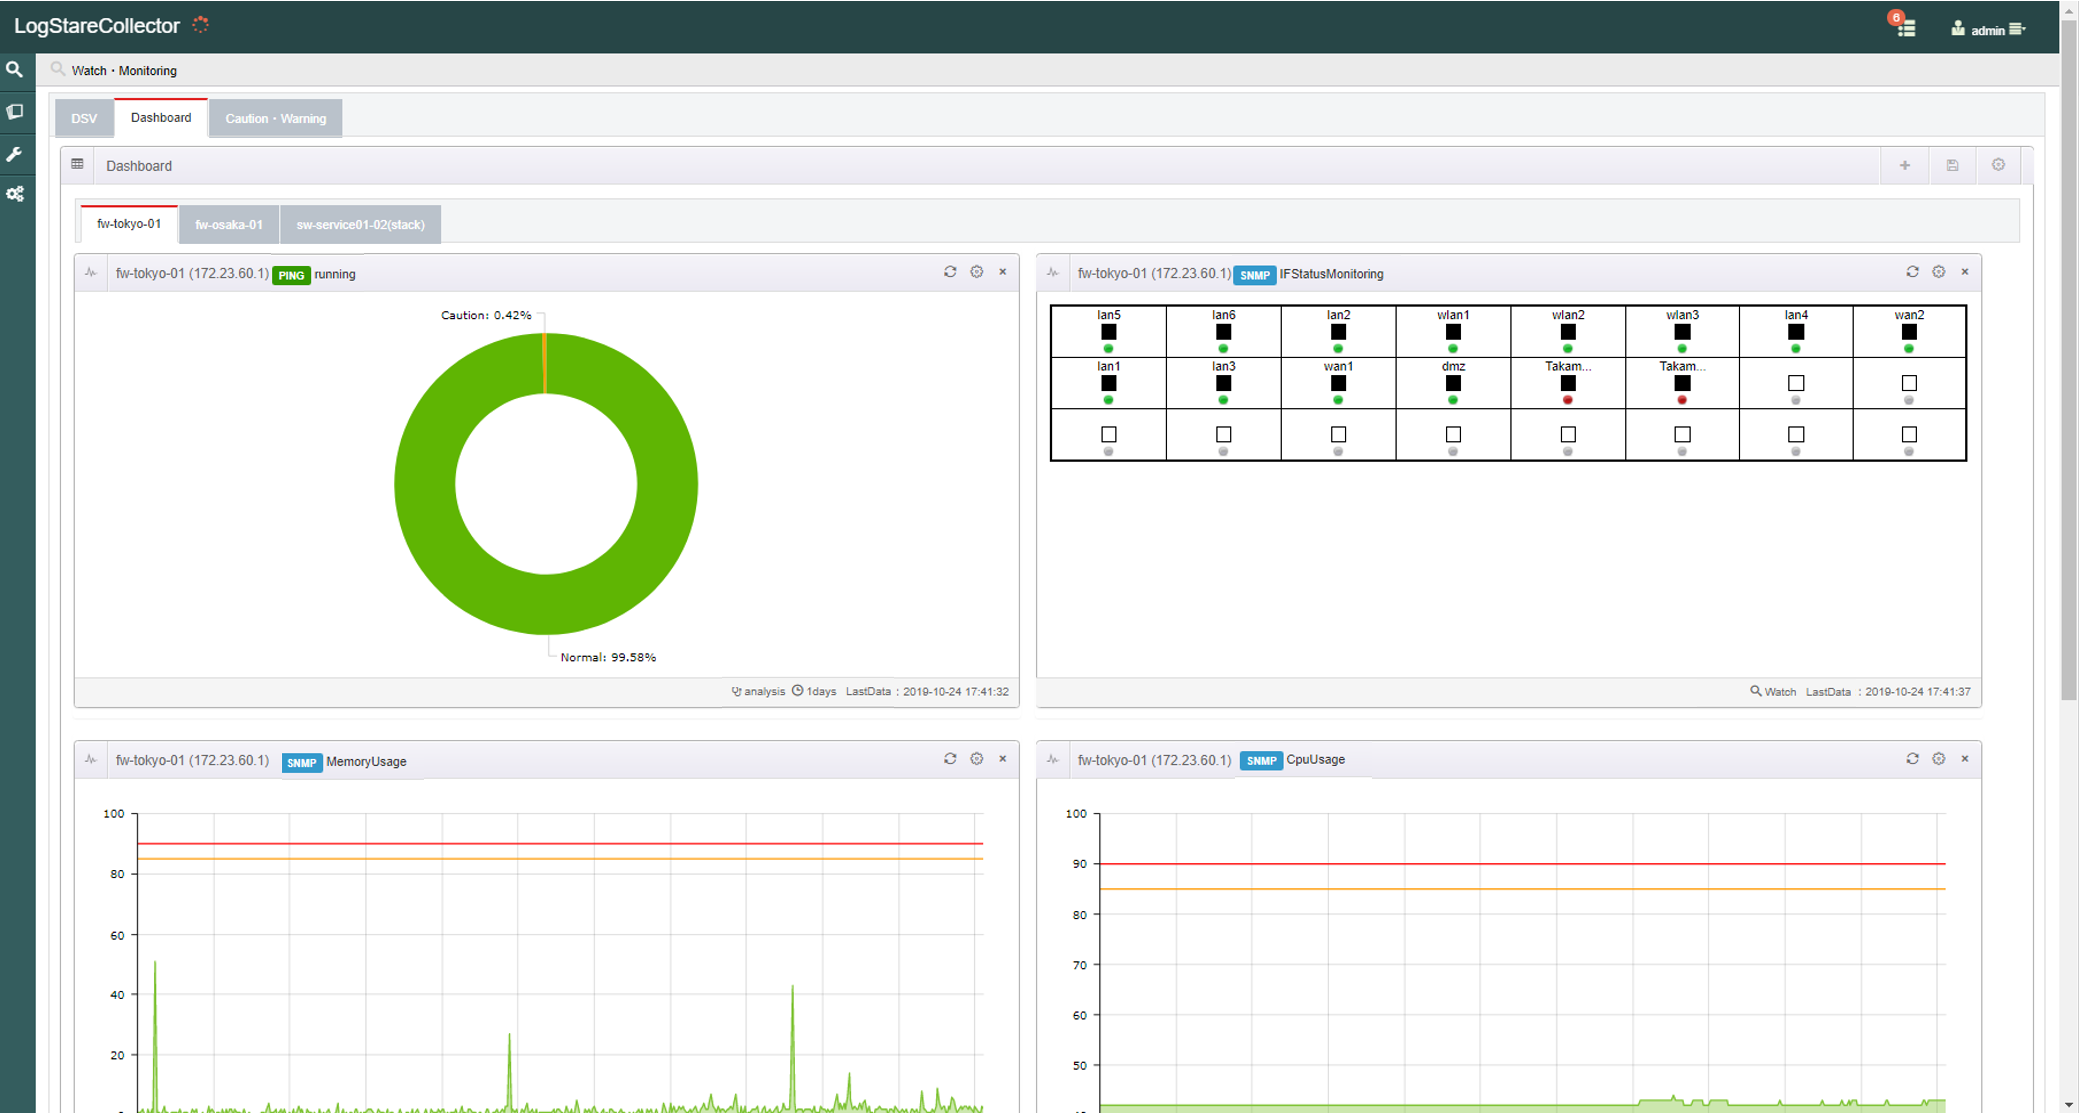Select the wlan2 interface status cell
2079x1118 pixels.
coord(1568,331)
